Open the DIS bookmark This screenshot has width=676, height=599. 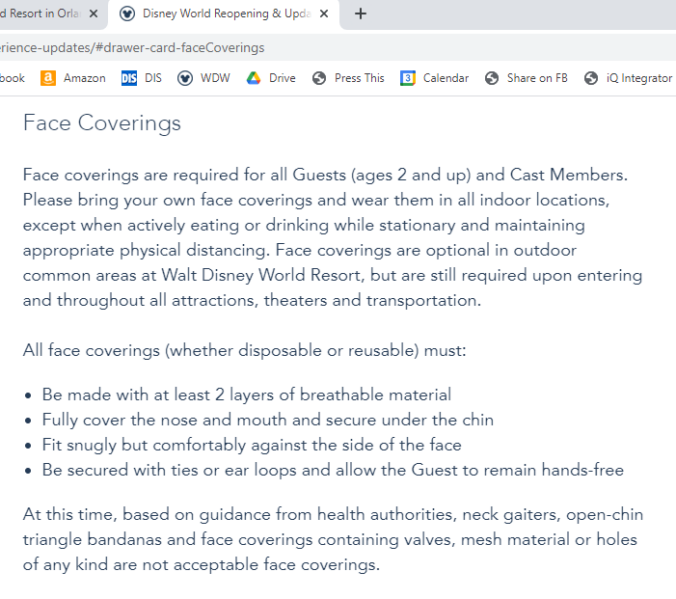141,78
